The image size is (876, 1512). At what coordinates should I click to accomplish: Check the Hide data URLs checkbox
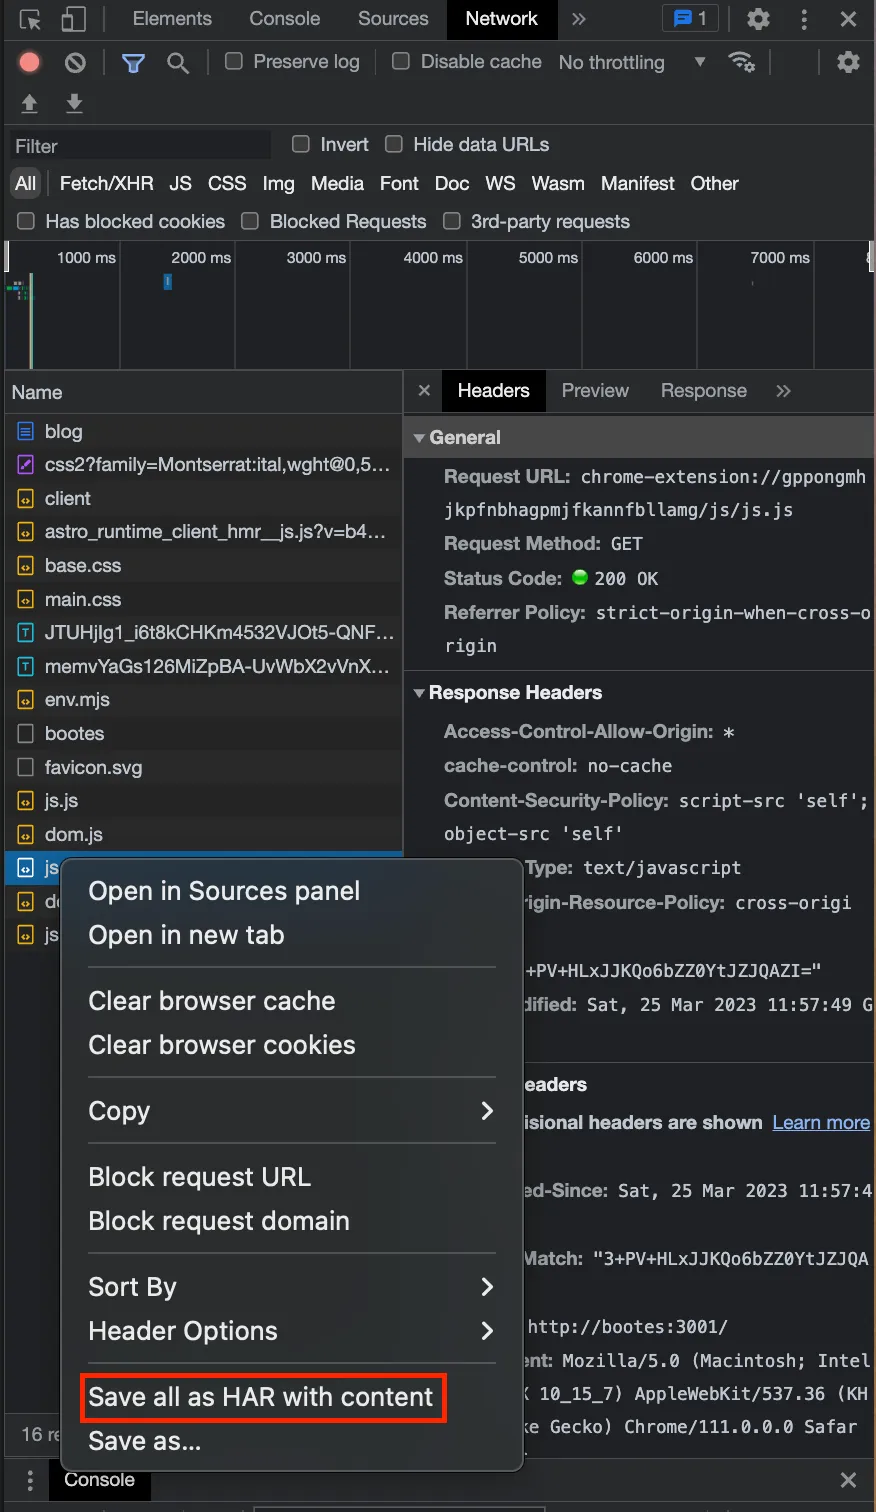coord(394,144)
